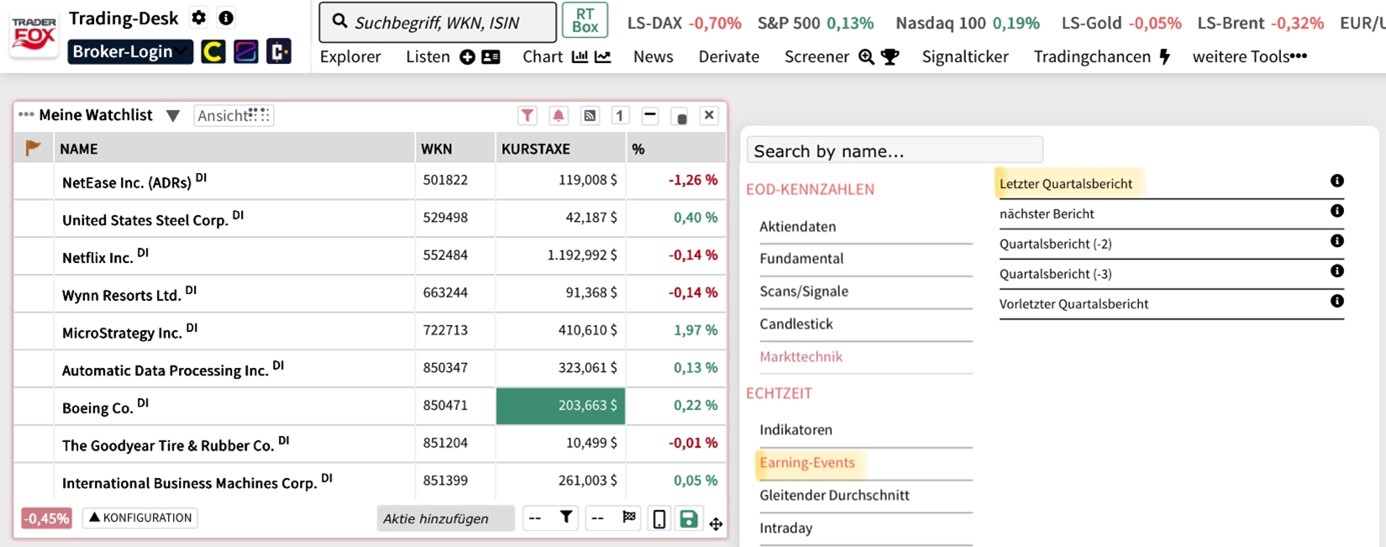Image resolution: width=1386 pixels, height=547 pixels.
Task: Open the Signalticker menu
Action: pyautogui.click(x=965, y=57)
